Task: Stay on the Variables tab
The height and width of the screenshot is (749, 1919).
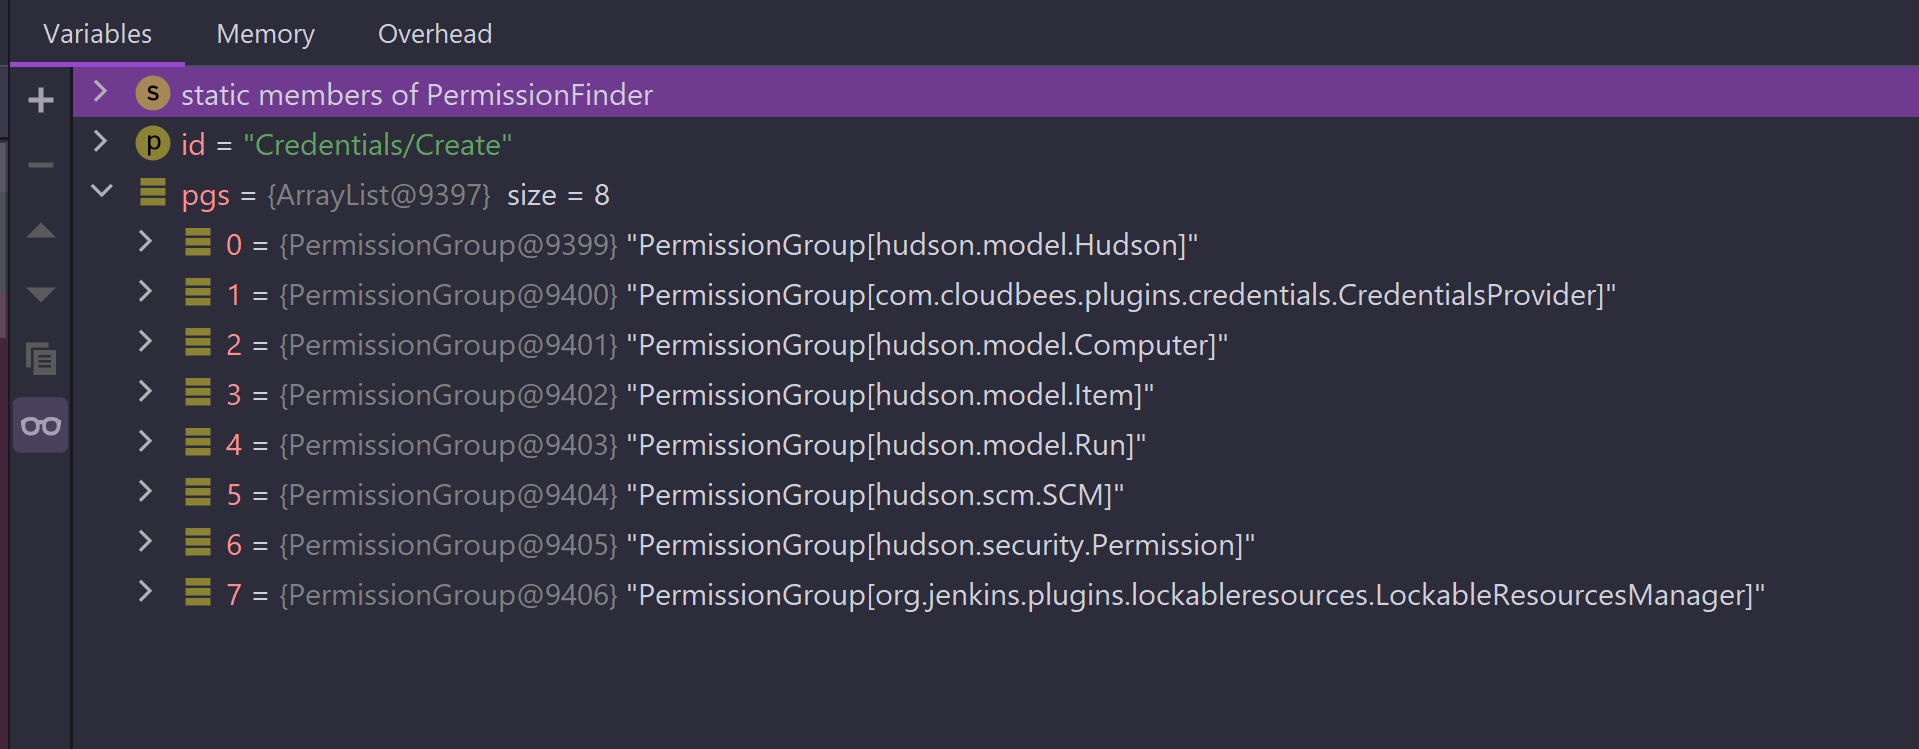Action: (97, 33)
